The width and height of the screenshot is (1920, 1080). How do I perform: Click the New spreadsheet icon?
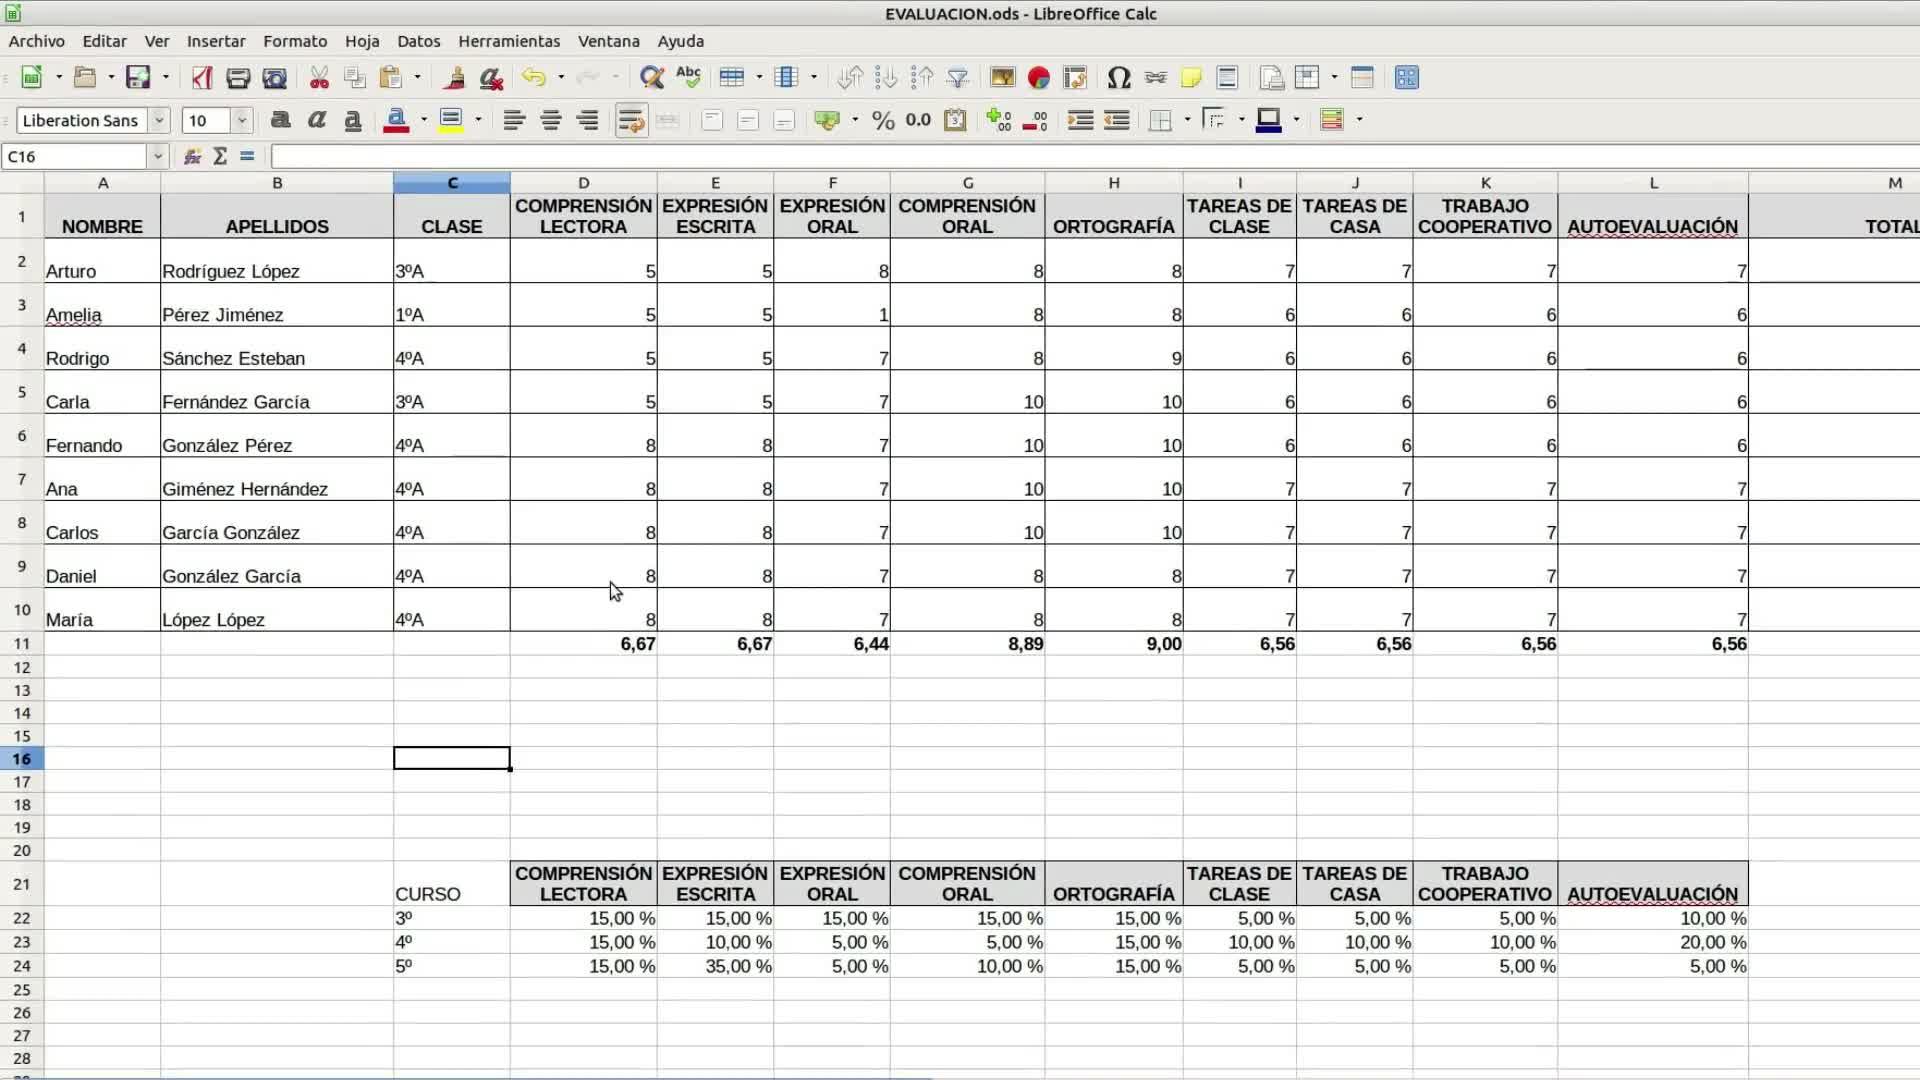click(32, 78)
